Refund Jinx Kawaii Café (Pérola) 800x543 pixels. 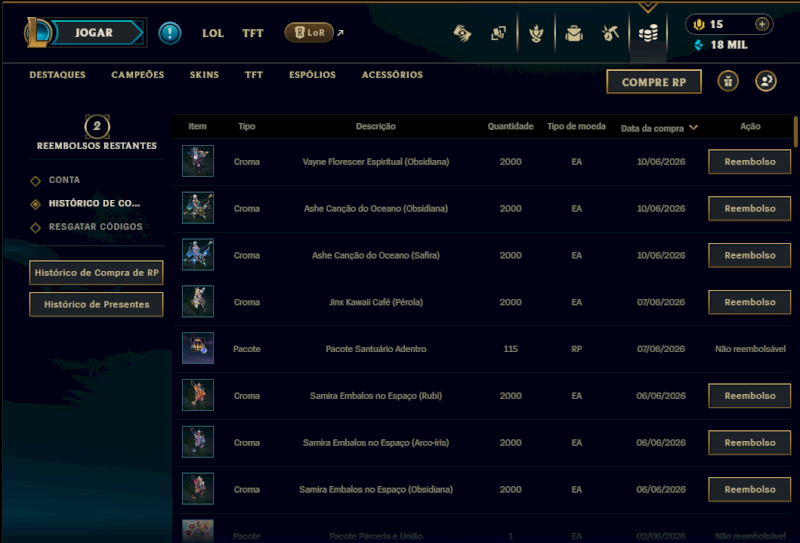[x=749, y=302]
